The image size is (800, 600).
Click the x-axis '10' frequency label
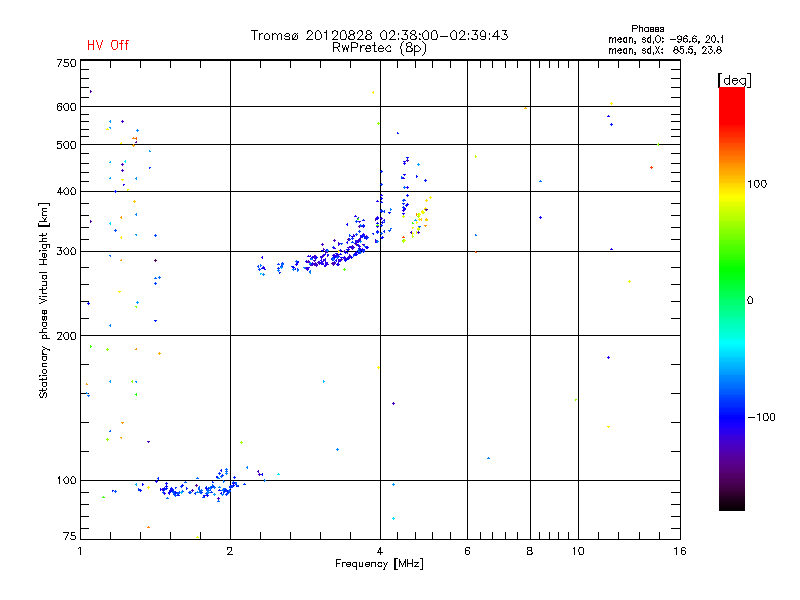[x=578, y=551]
